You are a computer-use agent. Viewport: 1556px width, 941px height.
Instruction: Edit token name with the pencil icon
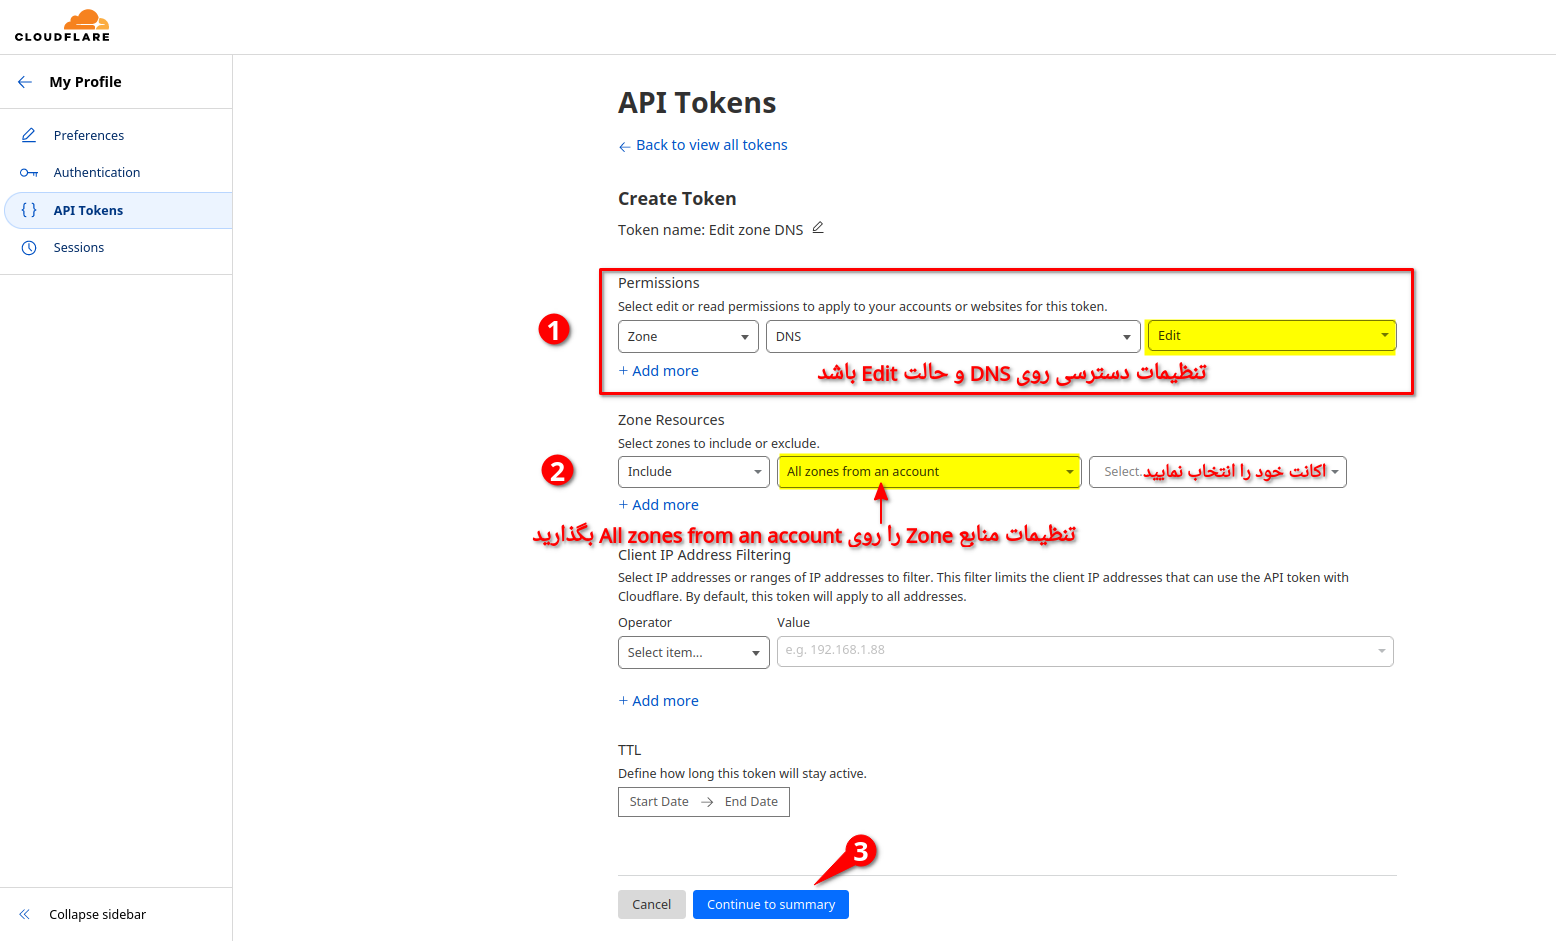click(818, 228)
